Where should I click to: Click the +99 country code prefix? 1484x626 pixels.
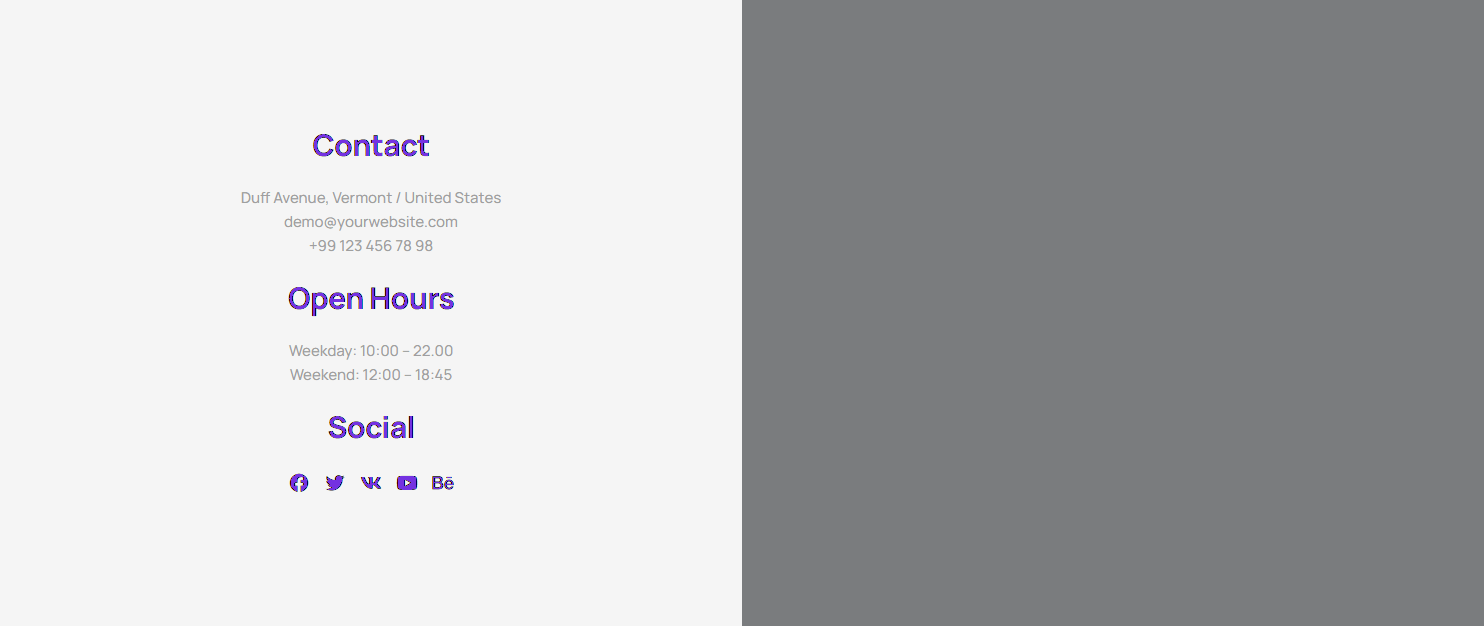pos(322,246)
